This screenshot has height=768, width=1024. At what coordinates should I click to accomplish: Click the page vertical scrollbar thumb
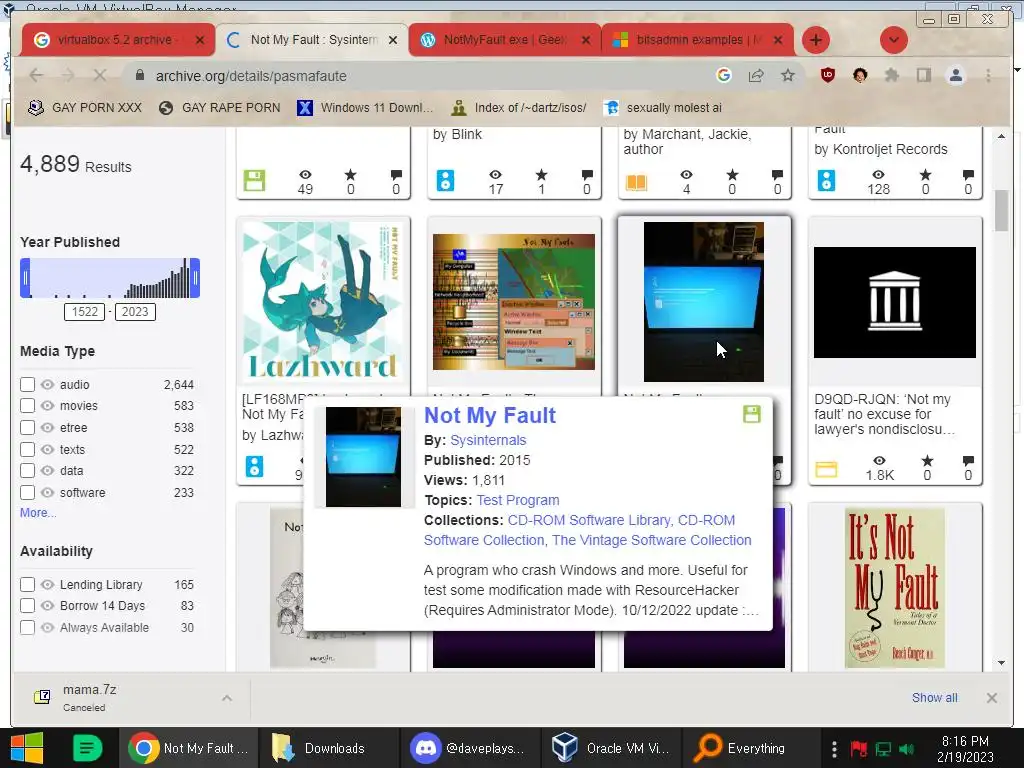tap(1001, 210)
